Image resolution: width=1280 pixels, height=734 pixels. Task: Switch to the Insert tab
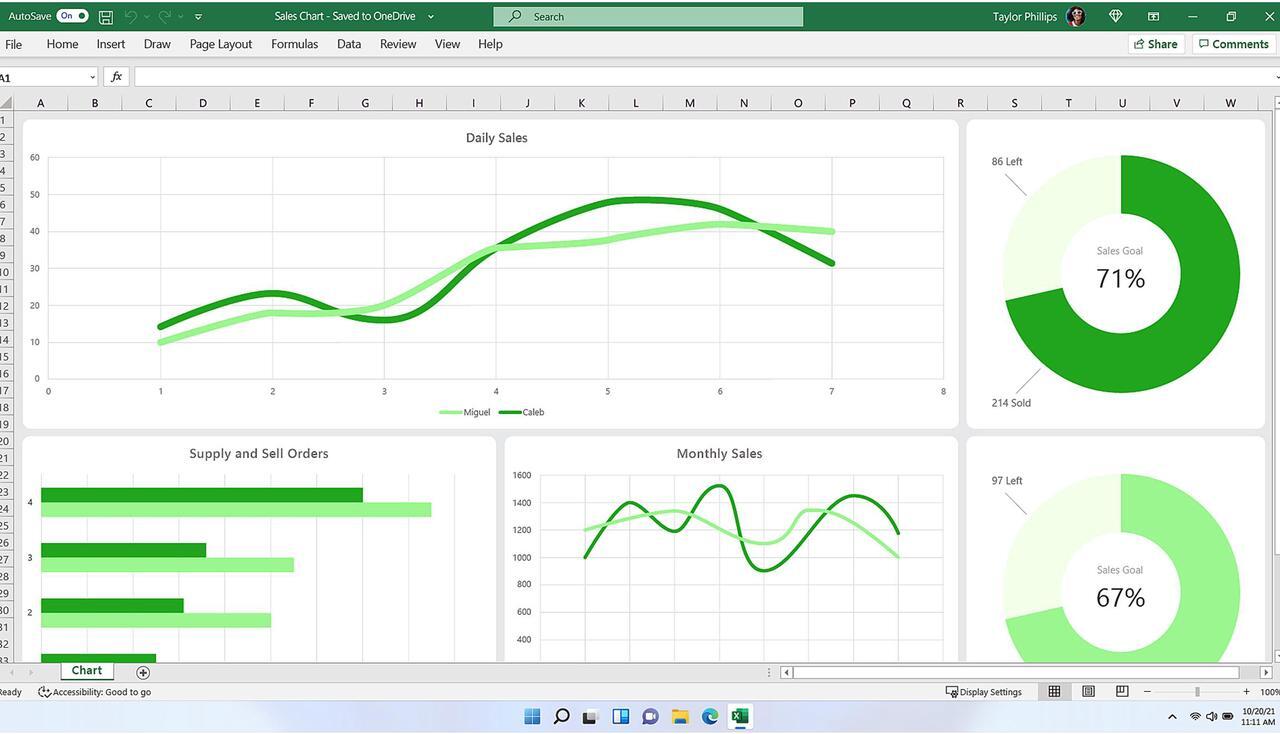[111, 44]
